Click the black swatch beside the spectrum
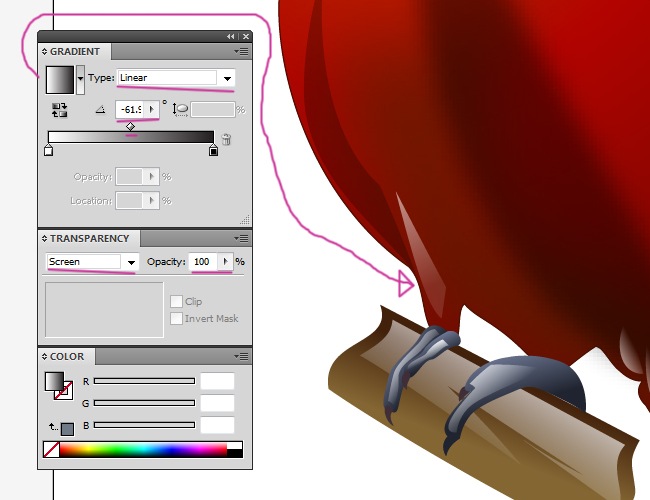 (x=235, y=454)
